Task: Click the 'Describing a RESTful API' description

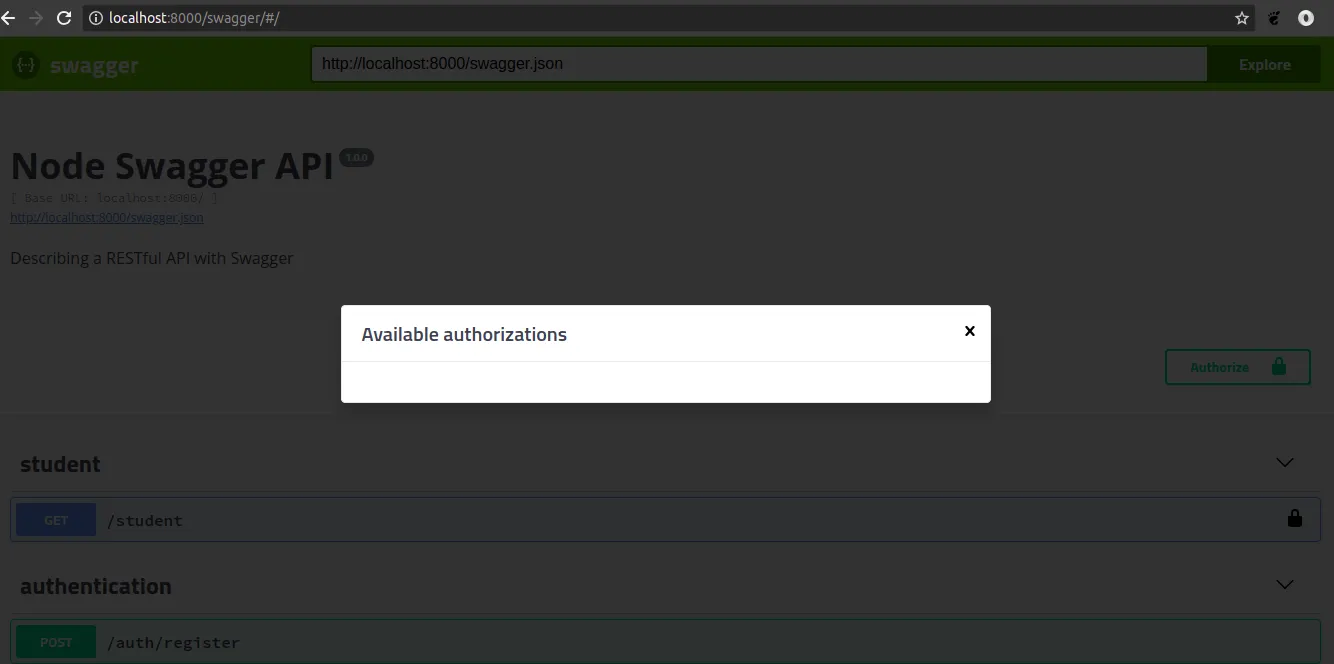Action: pos(152,258)
